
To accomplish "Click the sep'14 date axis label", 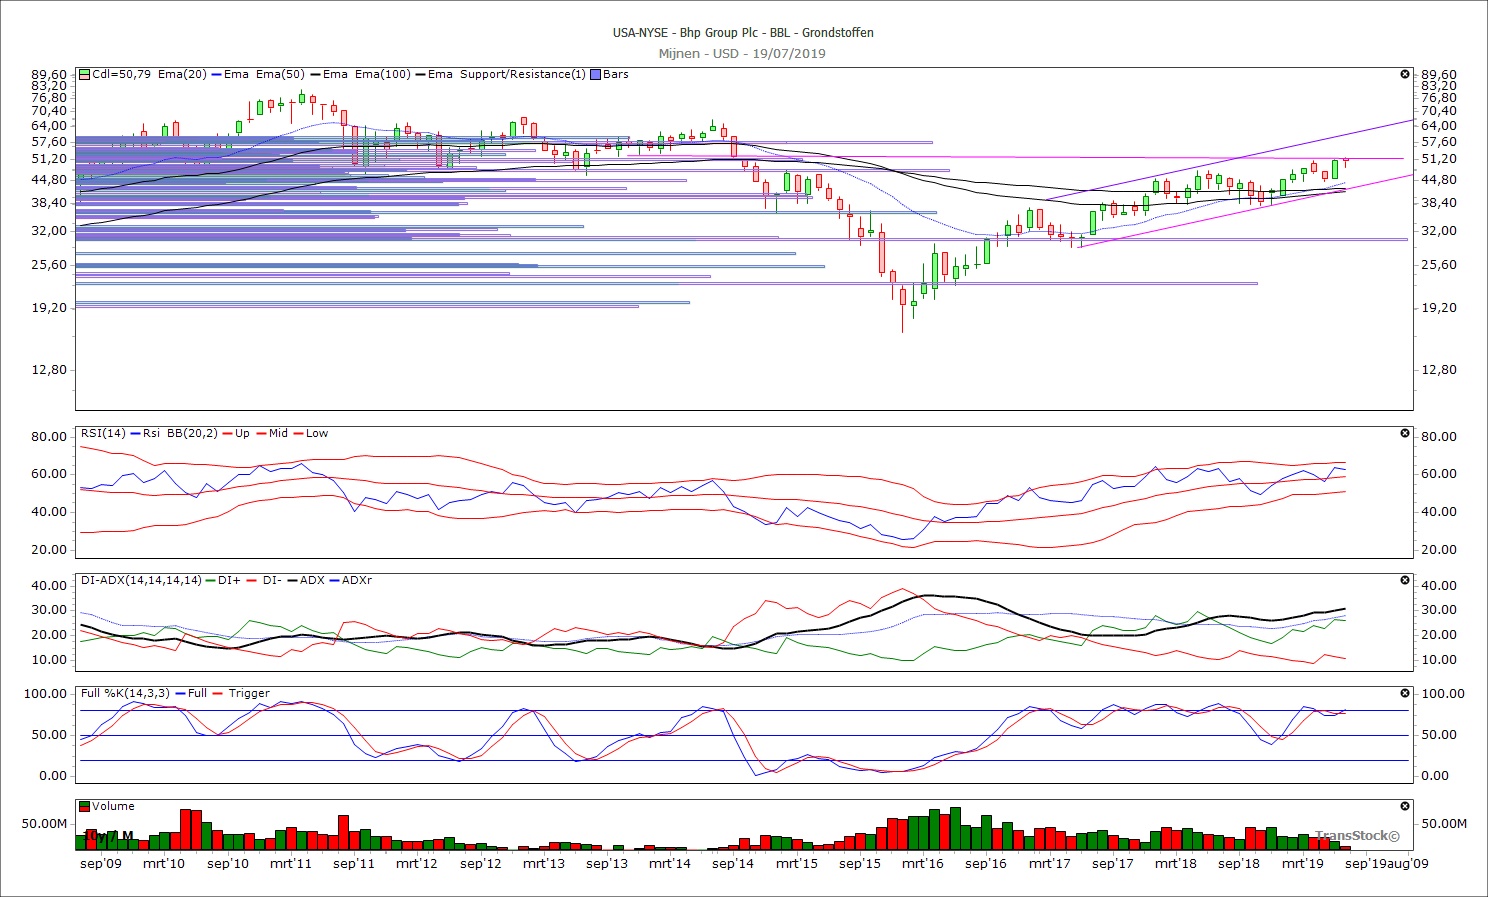I will 733,863.
